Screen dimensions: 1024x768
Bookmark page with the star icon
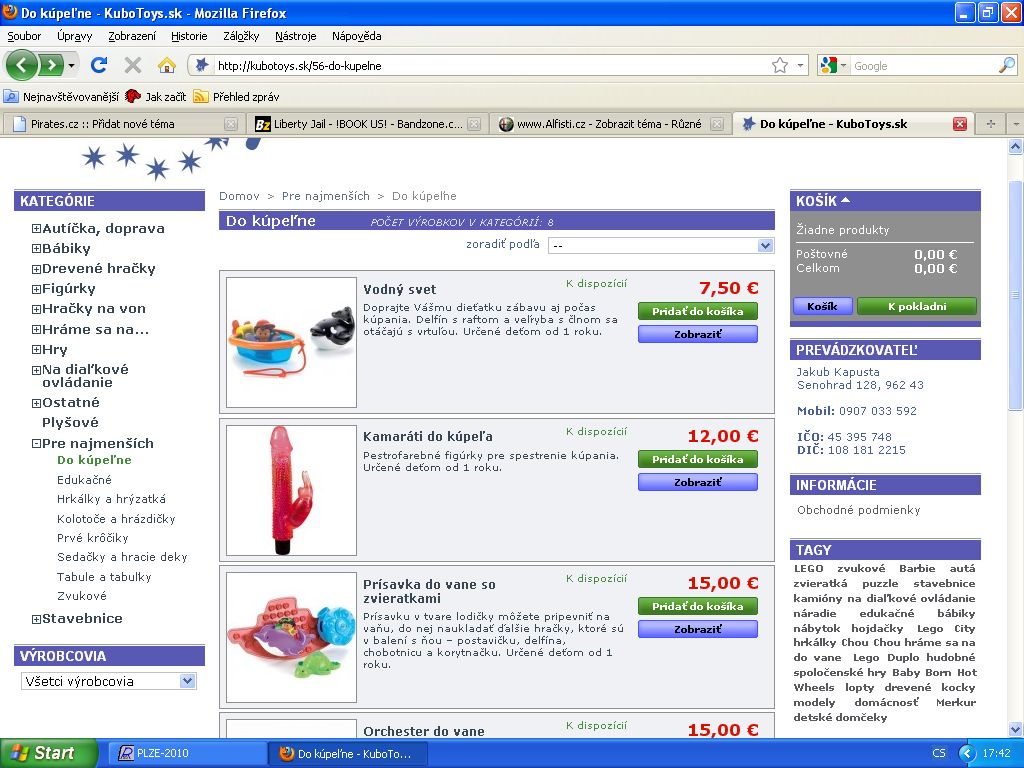coord(780,66)
